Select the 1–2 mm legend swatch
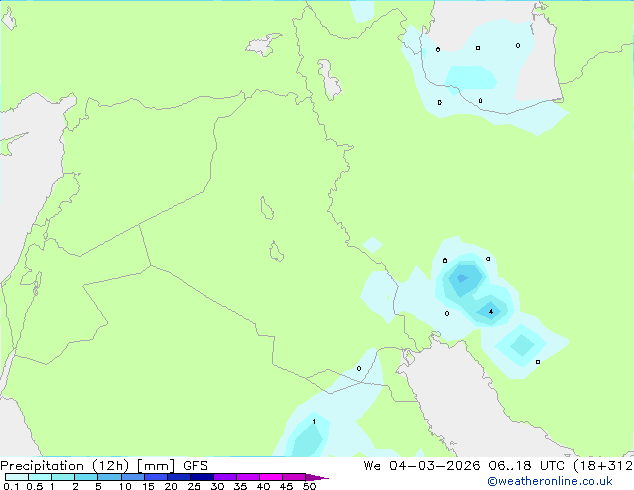The height and width of the screenshot is (490, 634). (63, 477)
